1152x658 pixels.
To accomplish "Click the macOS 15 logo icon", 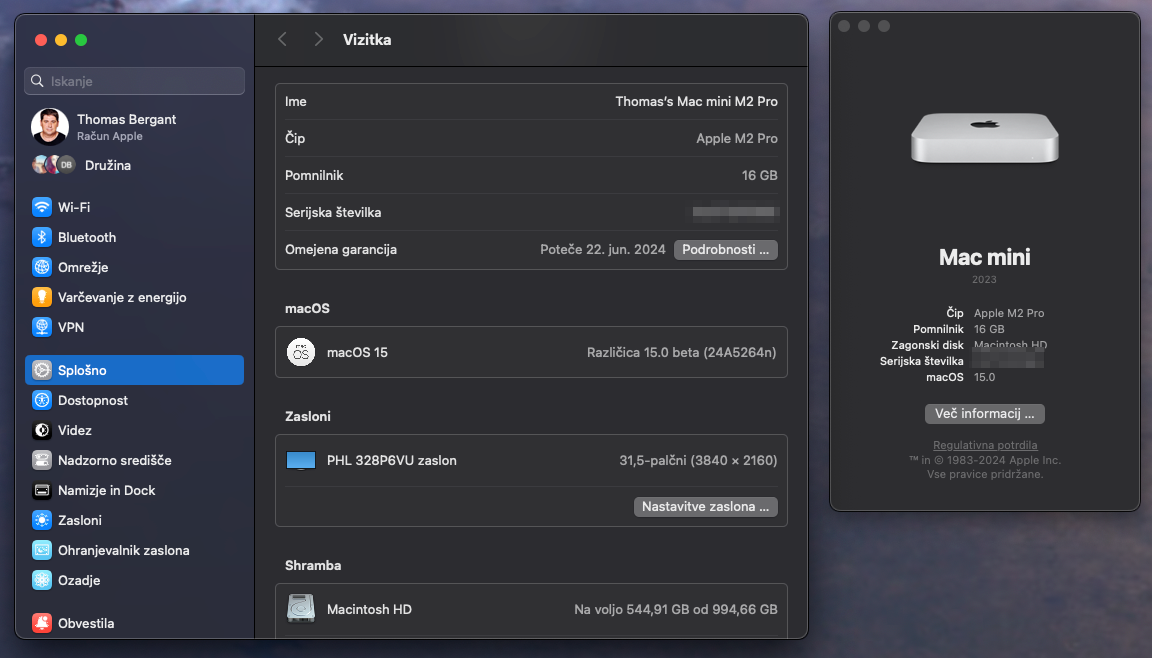I will [301, 352].
